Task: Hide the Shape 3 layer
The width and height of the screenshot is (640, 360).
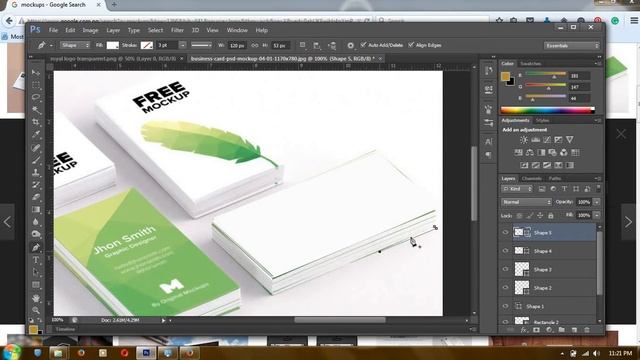Action: [x=505, y=269]
